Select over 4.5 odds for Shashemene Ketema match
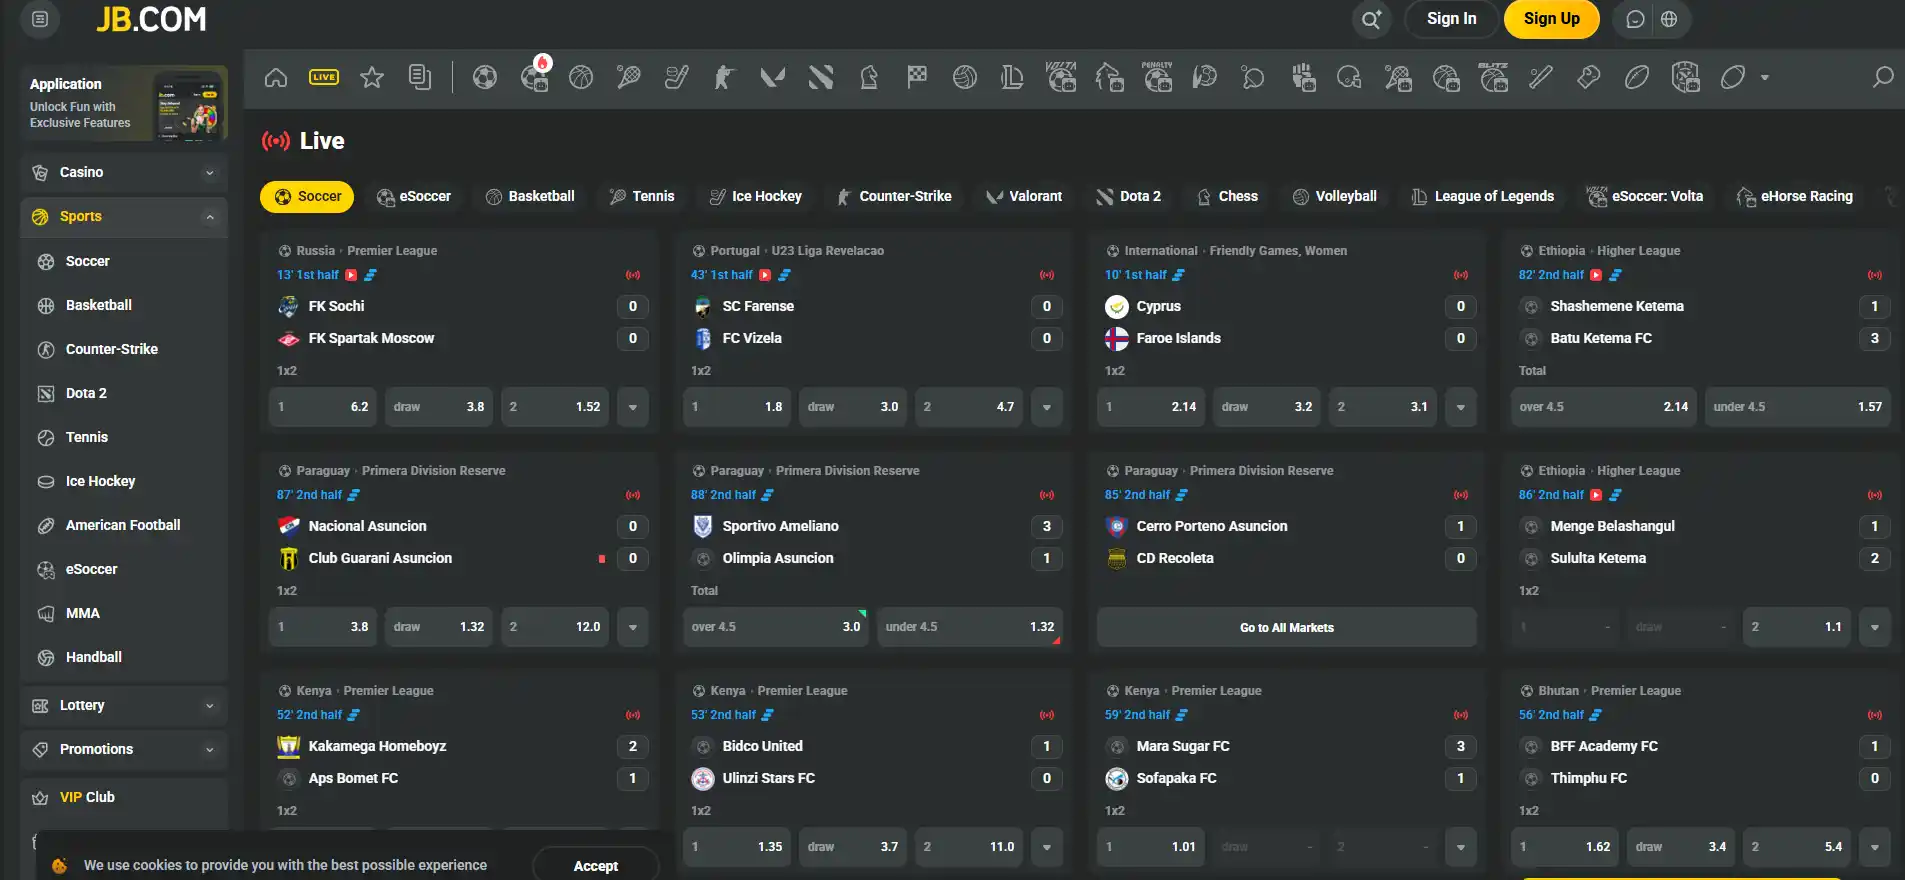 coord(1603,407)
